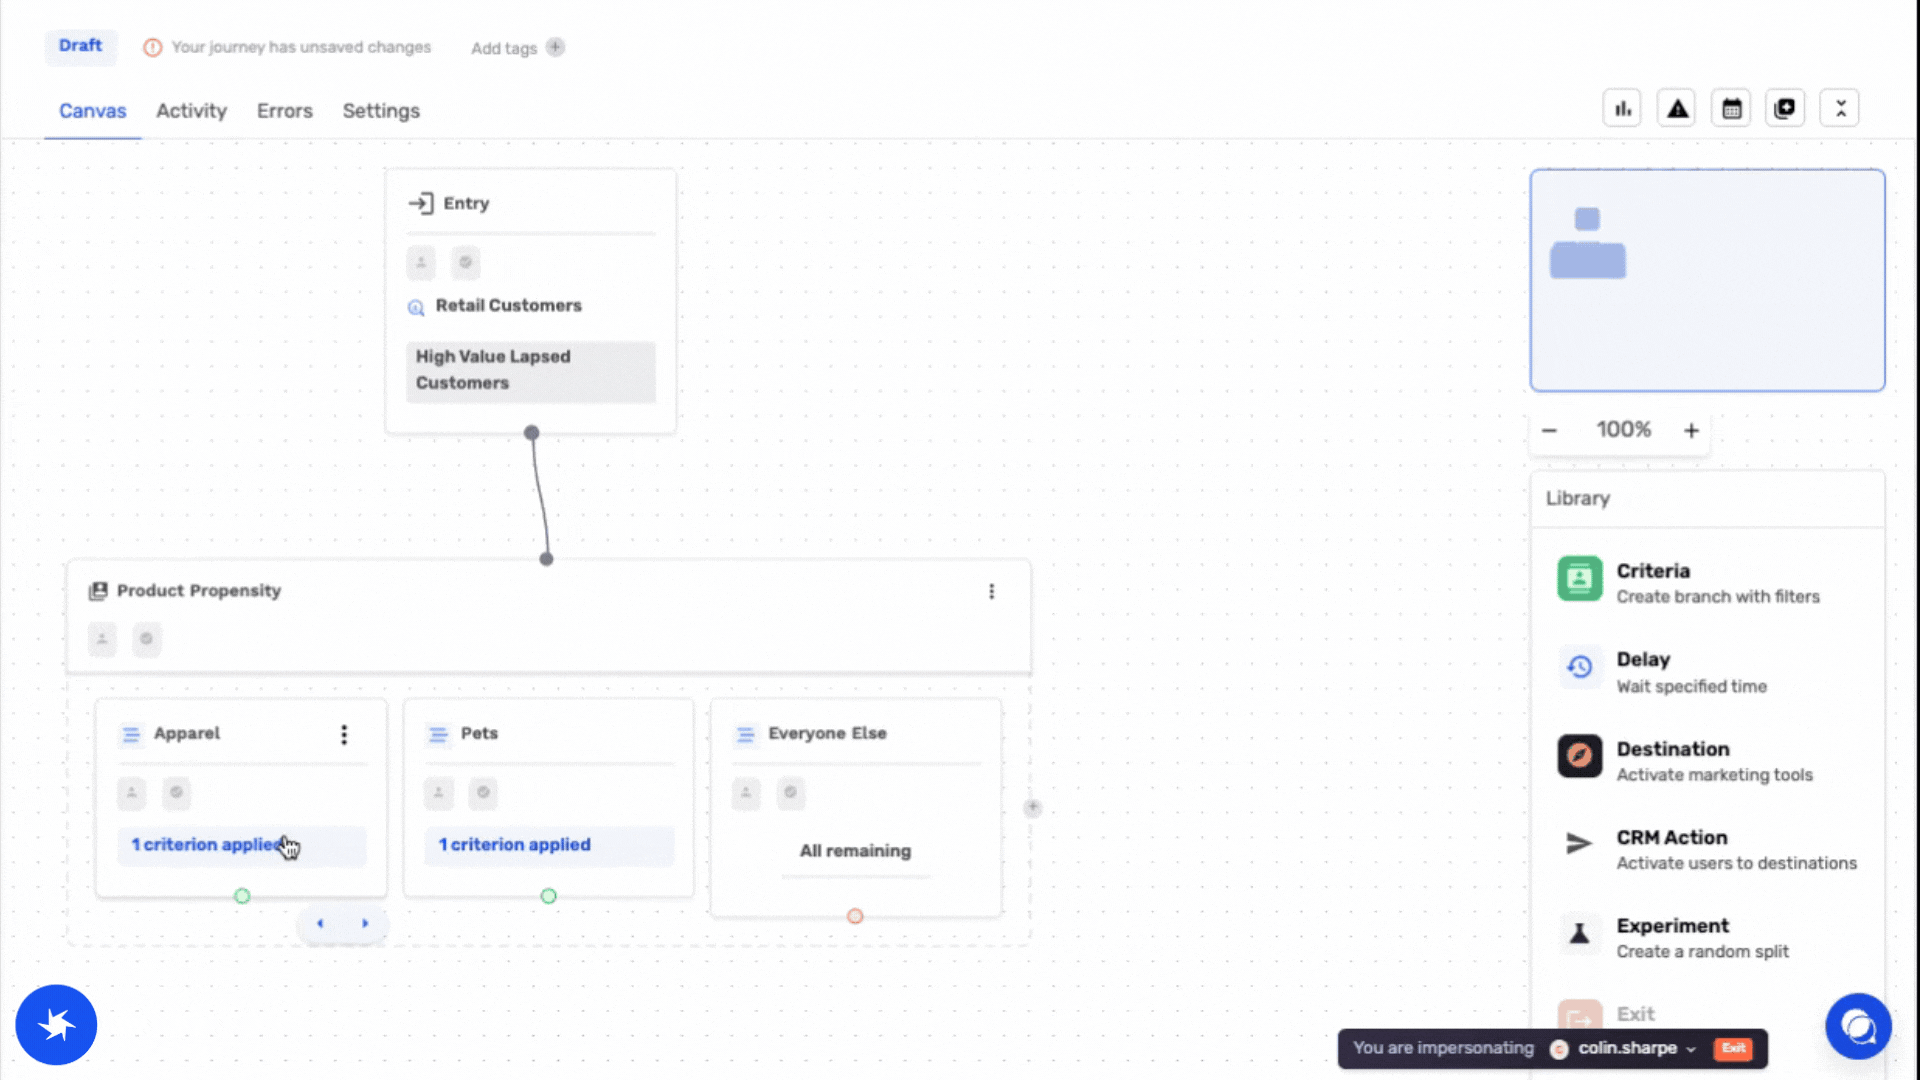Open Product Propensity three-dot menu
Viewport: 1920px width, 1080px height.
(x=991, y=591)
